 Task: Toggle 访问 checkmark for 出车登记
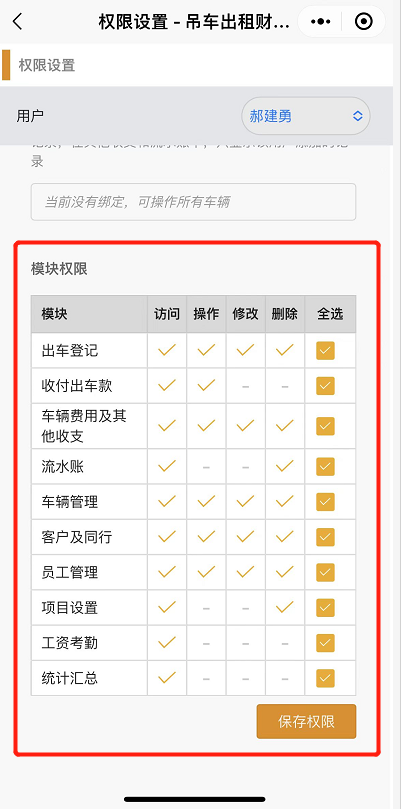(167, 350)
